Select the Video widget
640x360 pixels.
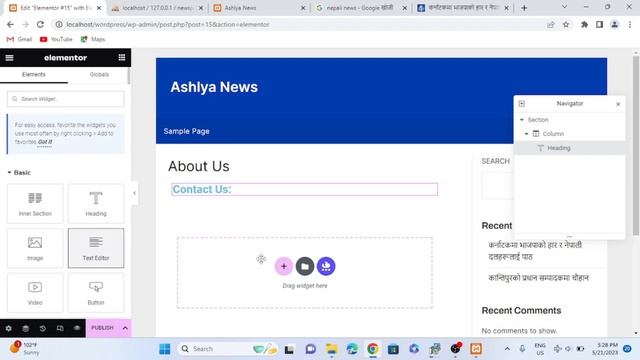(35, 292)
